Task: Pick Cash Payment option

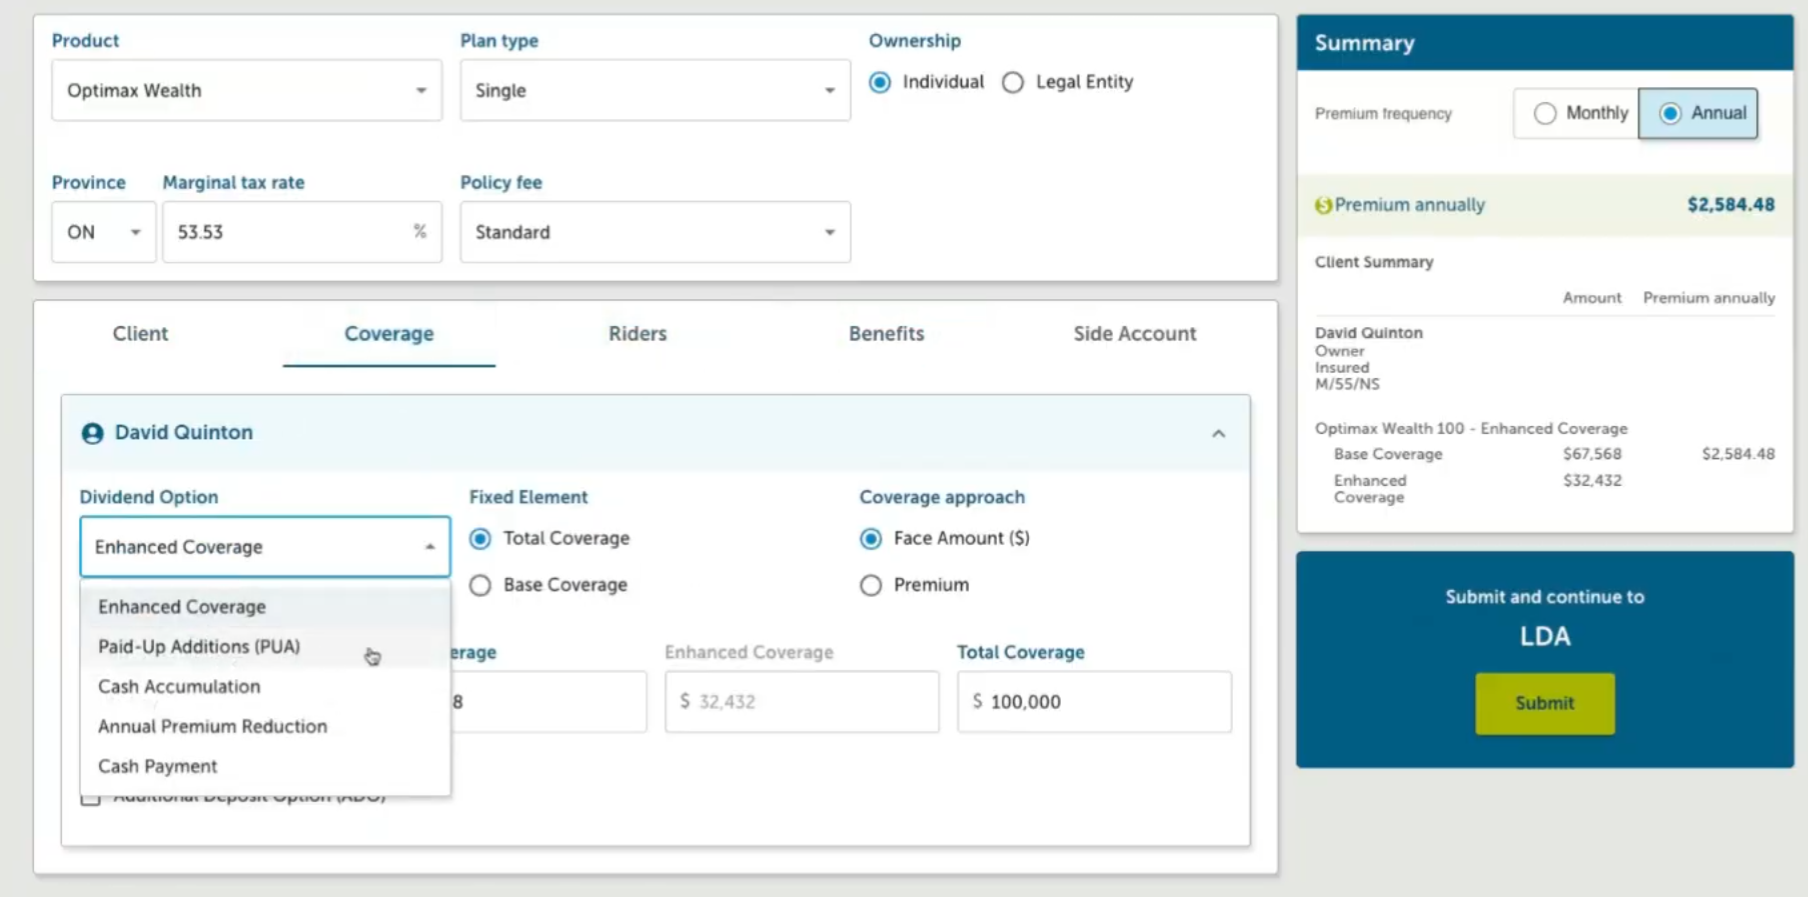Action: (x=265, y=767)
